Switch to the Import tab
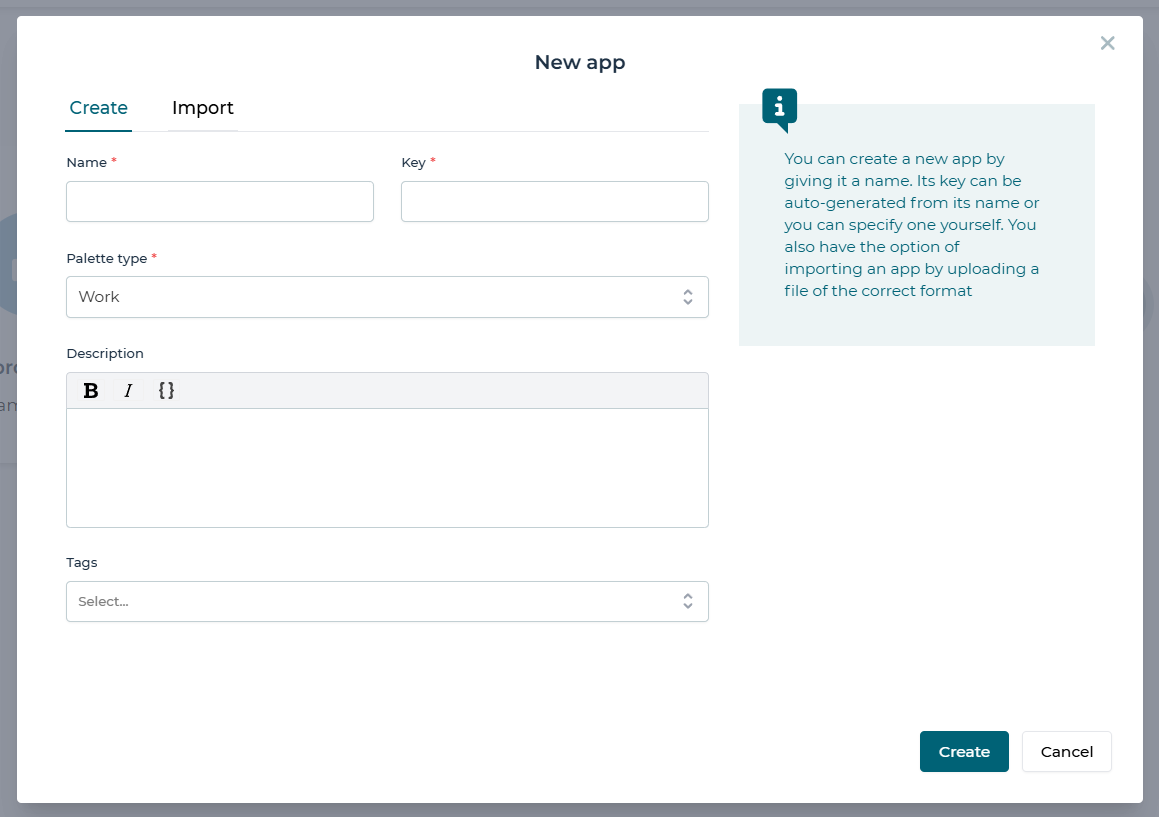The height and width of the screenshot is (817, 1159). tap(202, 108)
